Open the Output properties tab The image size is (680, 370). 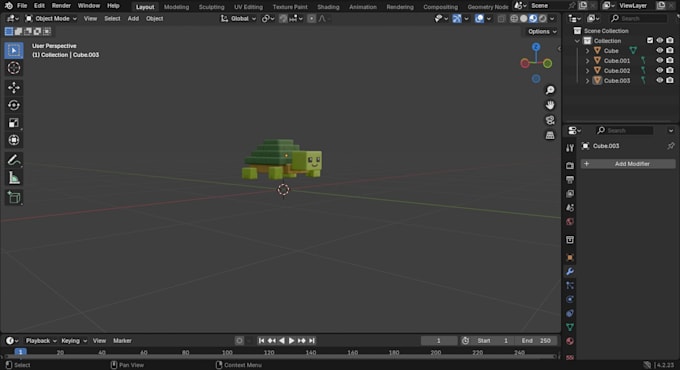(570, 180)
